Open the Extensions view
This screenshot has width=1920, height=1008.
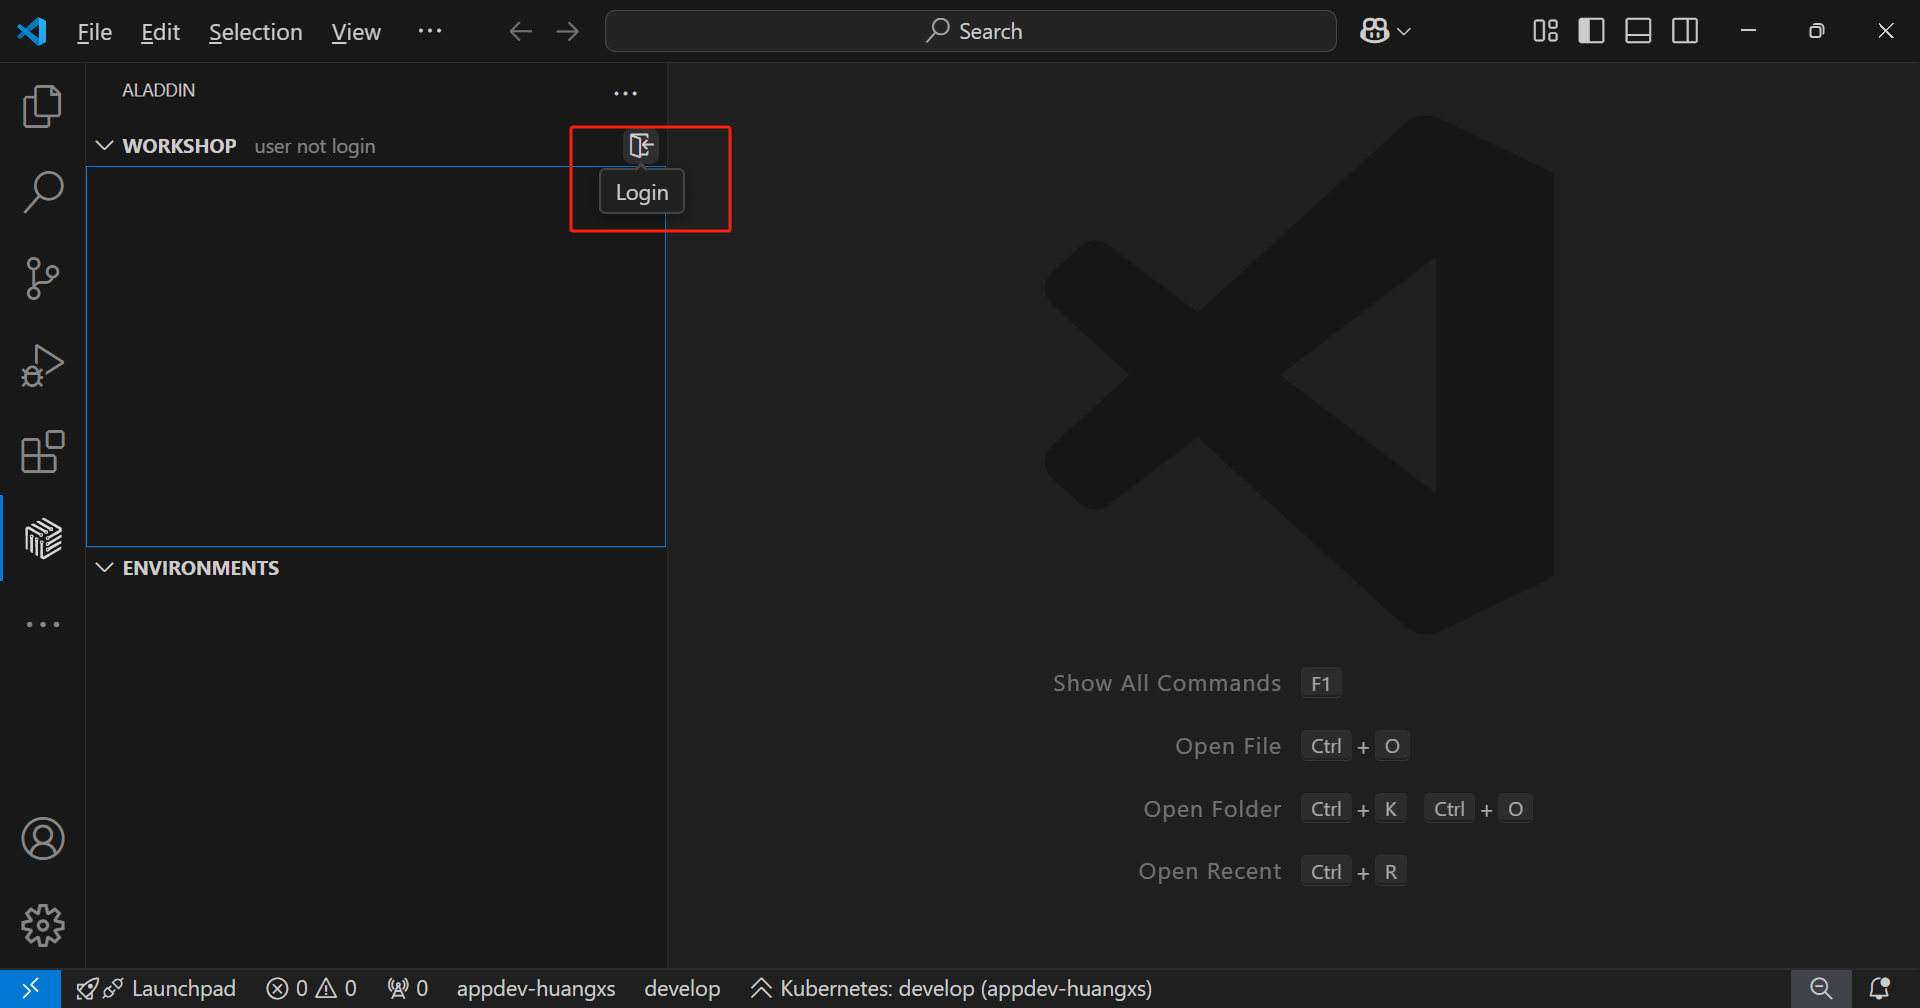pyautogui.click(x=42, y=452)
